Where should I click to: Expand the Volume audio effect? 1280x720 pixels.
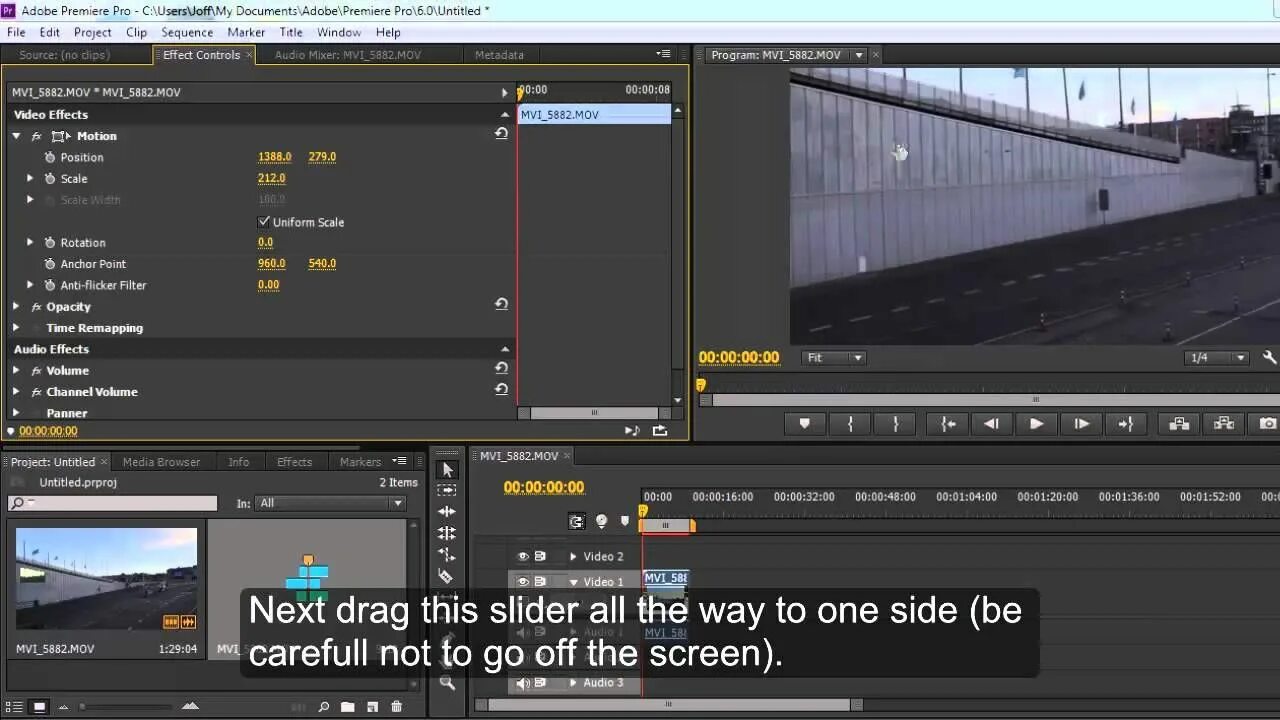pos(16,371)
